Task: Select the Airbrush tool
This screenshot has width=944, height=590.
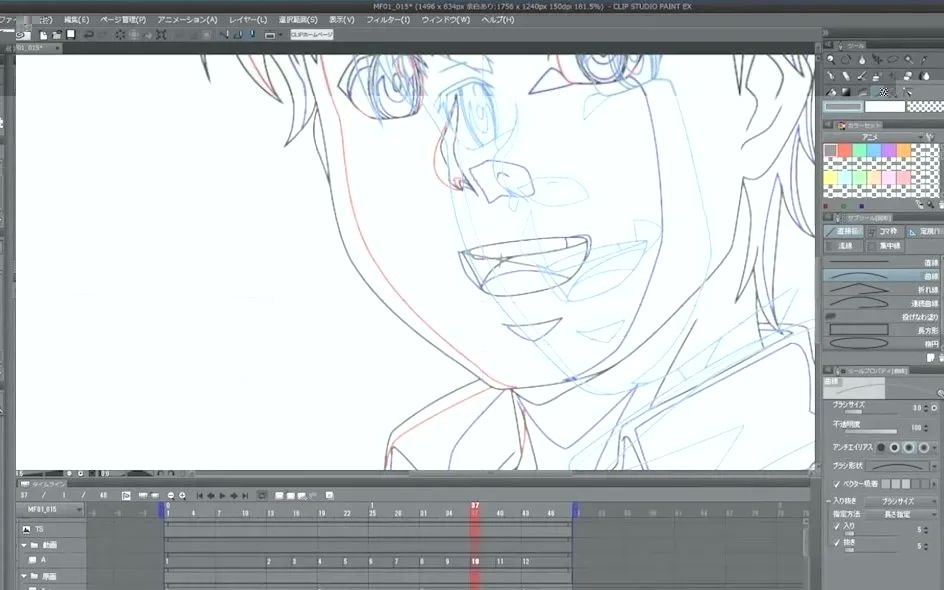Action: pyautogui.click(x=877, y=76)
